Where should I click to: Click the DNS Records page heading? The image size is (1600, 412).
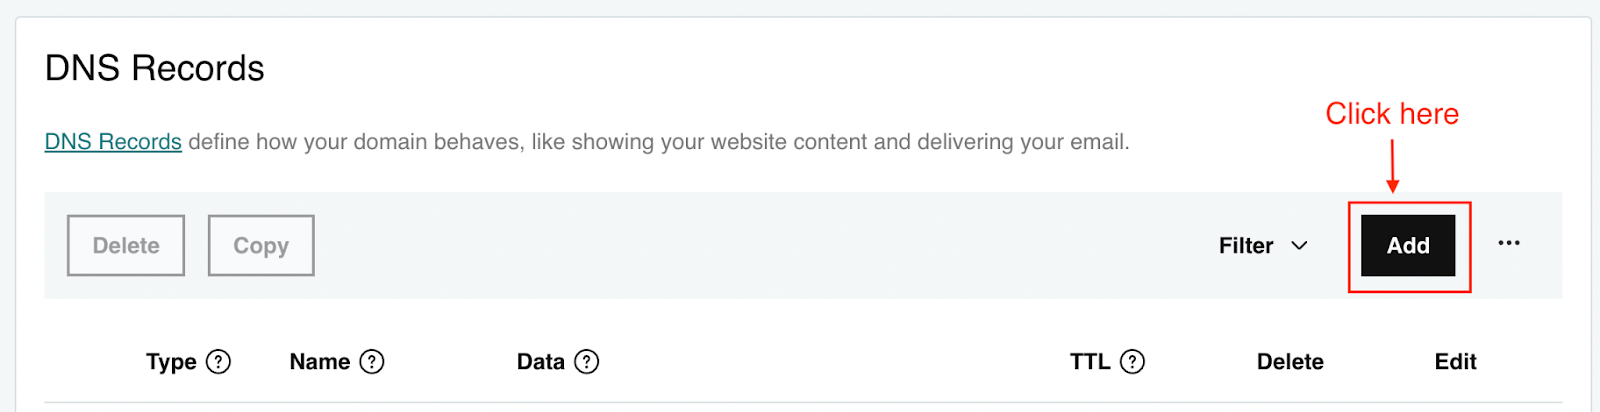(155, 68)
